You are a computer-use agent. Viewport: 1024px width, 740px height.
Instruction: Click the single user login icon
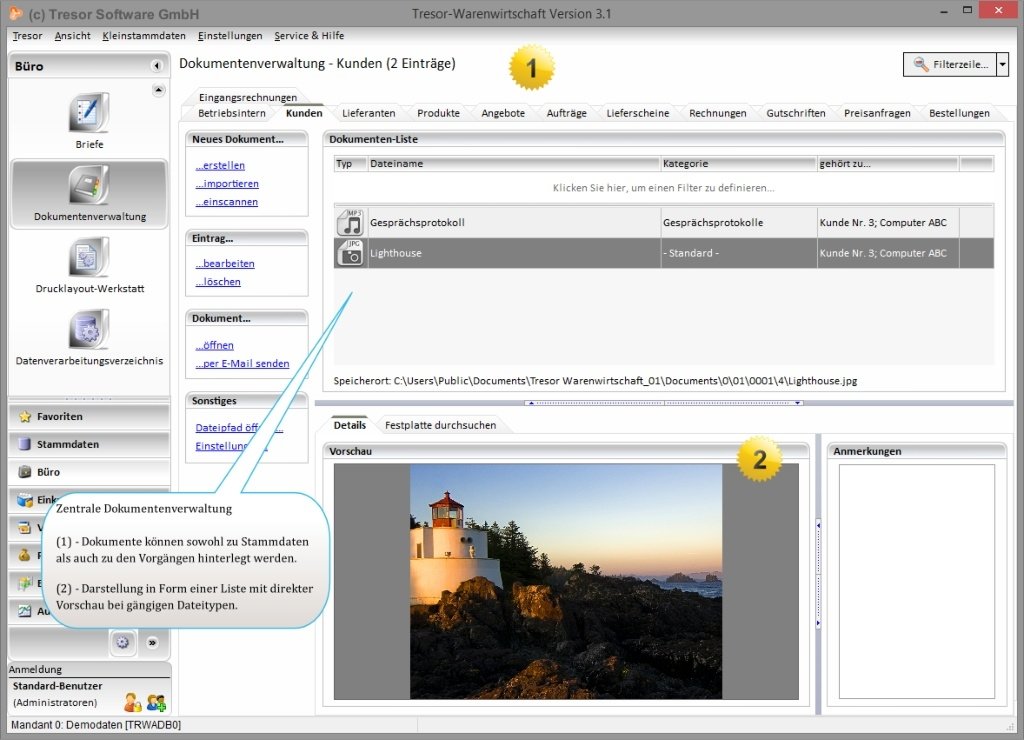pos(133,702)
